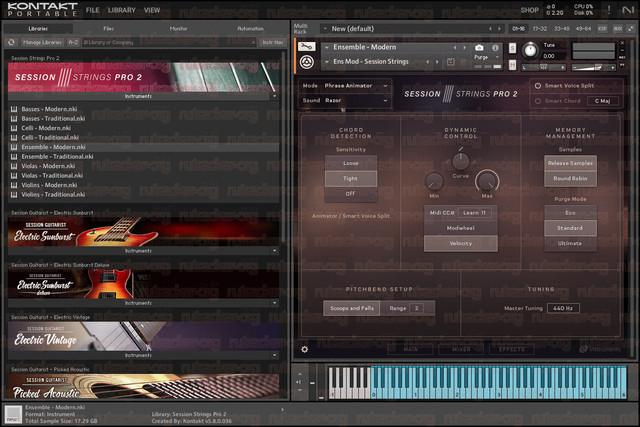Image resolution: width=640 pixels, height=427 pixels.
Task: Open the FILE menu
Action: pyautogui.click(x=93, y=10)
